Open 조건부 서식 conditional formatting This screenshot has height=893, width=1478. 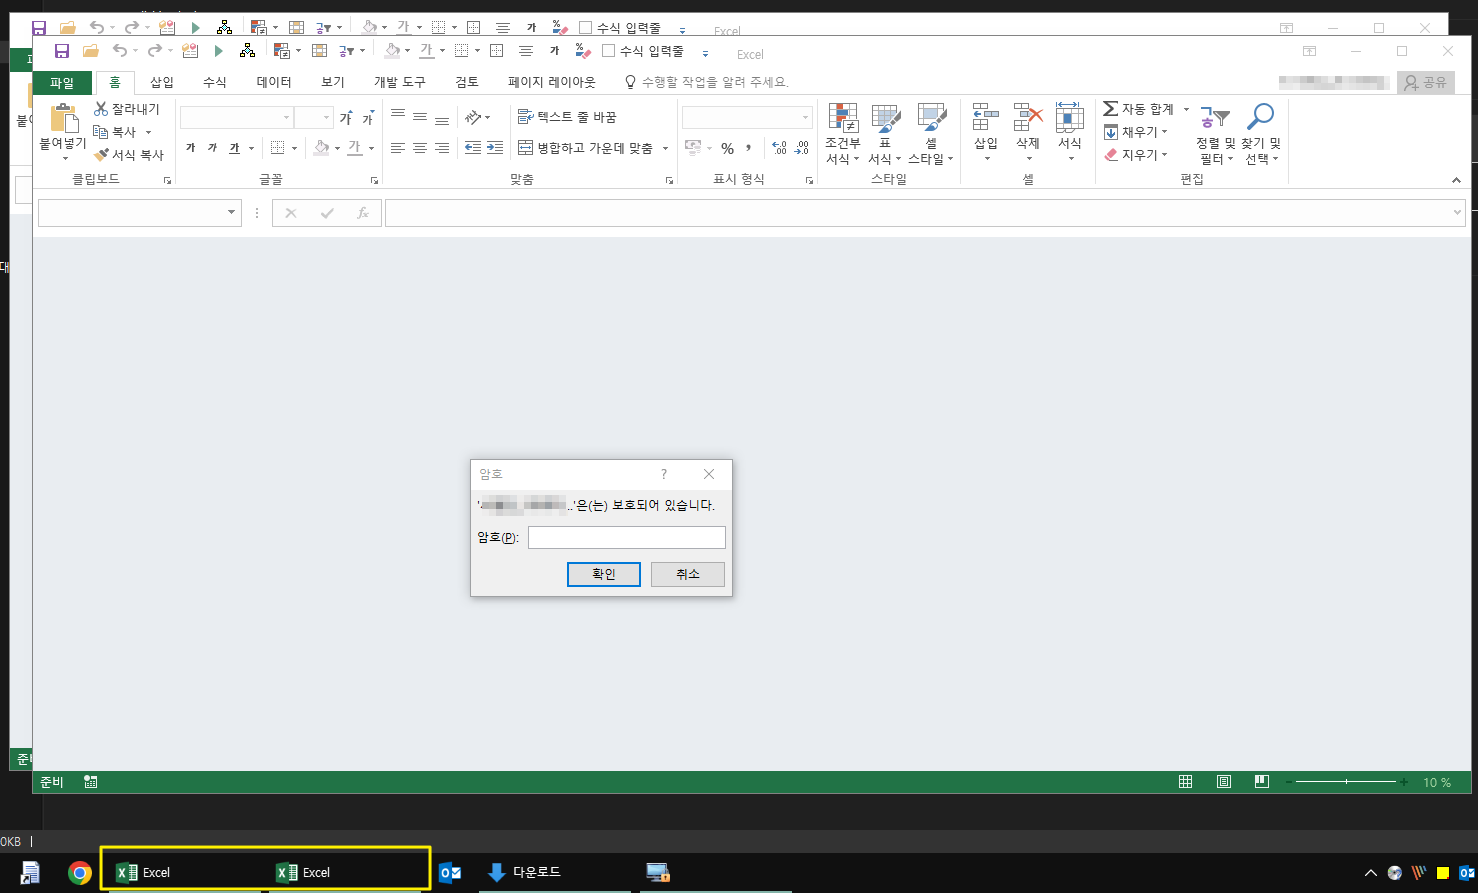(x=843, y=134)
